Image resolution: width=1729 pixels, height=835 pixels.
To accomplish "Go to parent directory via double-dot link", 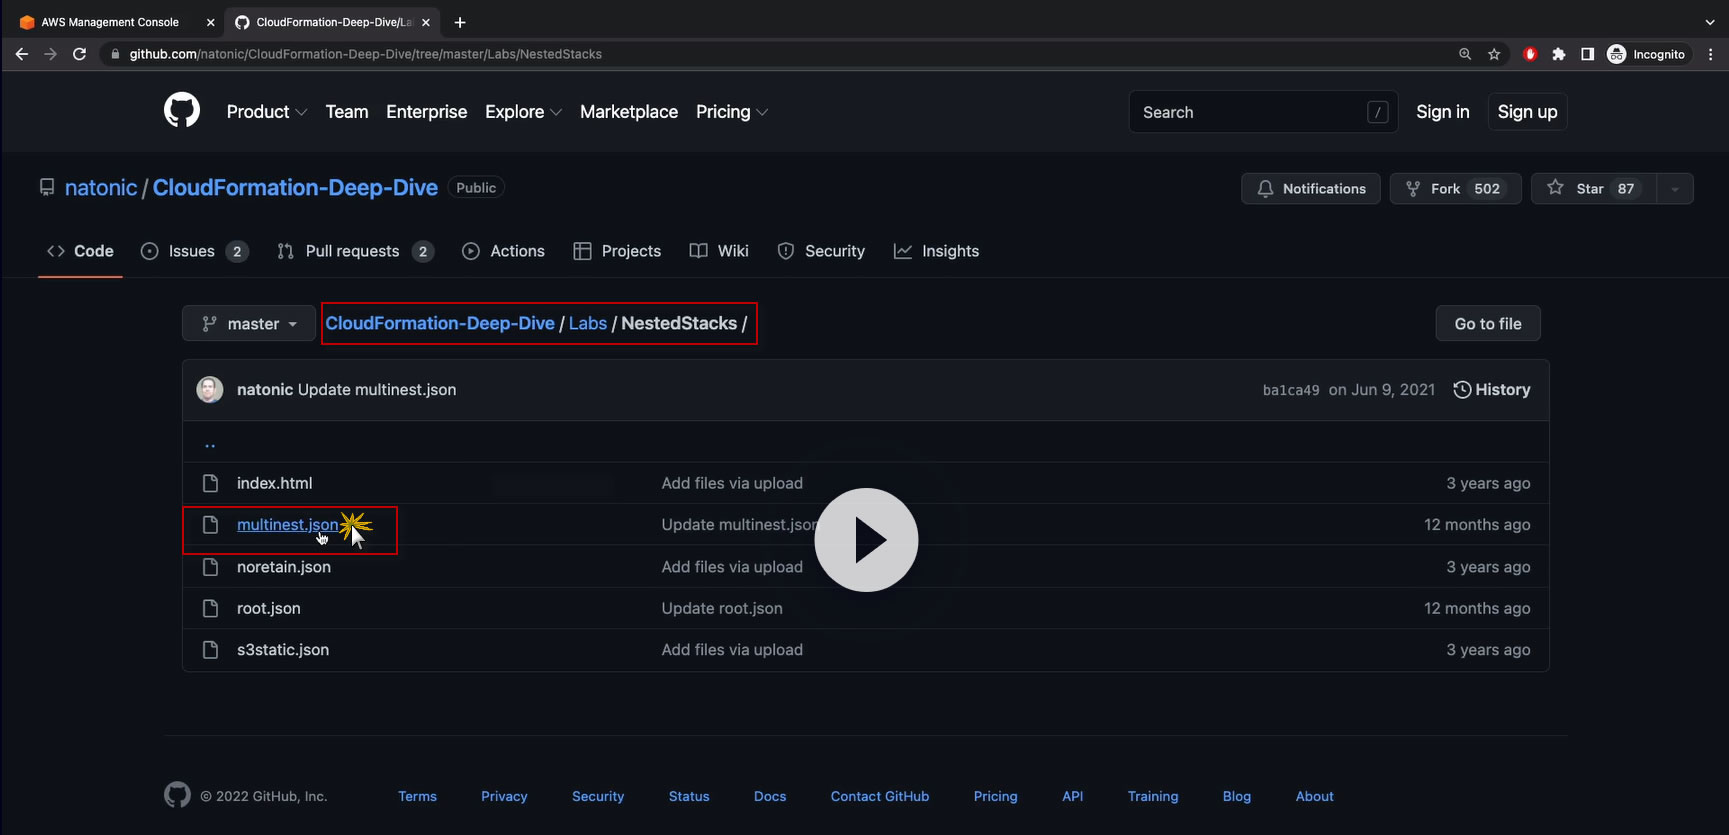I will (x=210, y=443).
